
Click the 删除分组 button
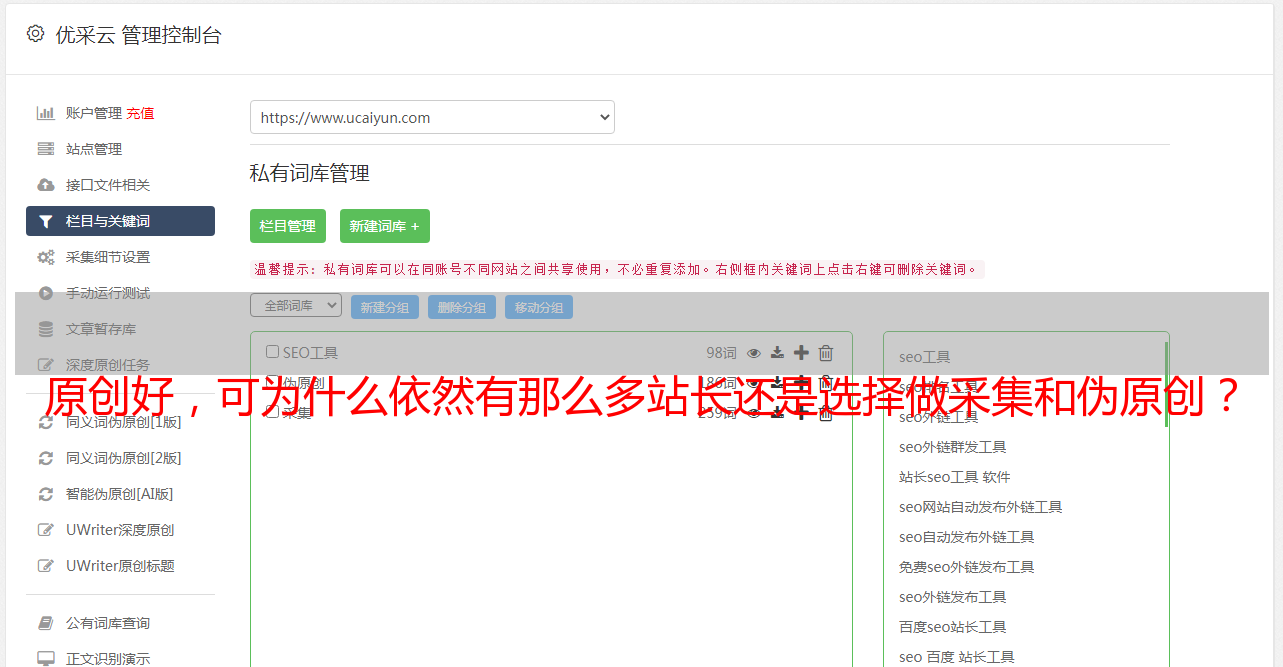pos(462,307)
